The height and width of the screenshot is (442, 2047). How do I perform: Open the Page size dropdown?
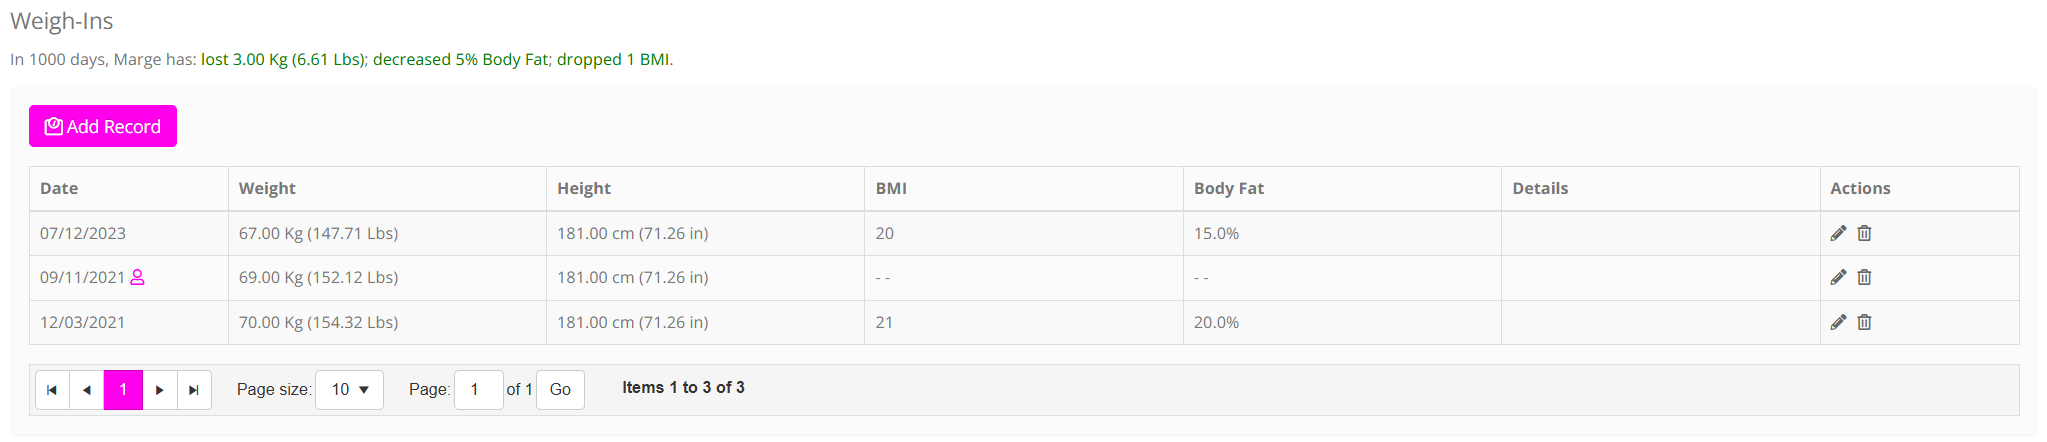tap(349, 390)
